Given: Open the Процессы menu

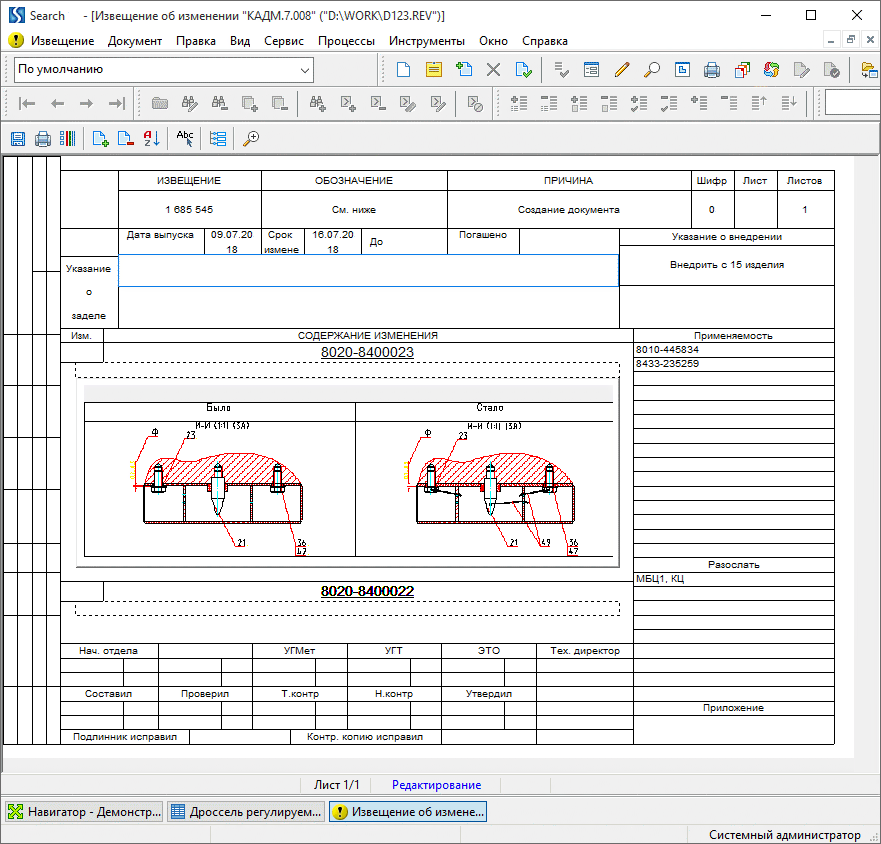Looking at the screenshot, I should click(346, 41).
